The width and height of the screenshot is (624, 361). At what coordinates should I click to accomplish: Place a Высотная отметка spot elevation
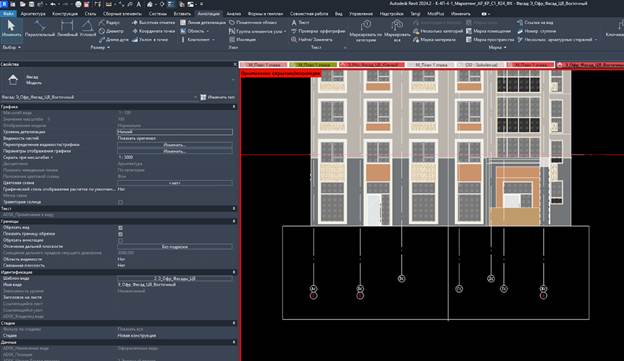point(153,23)
